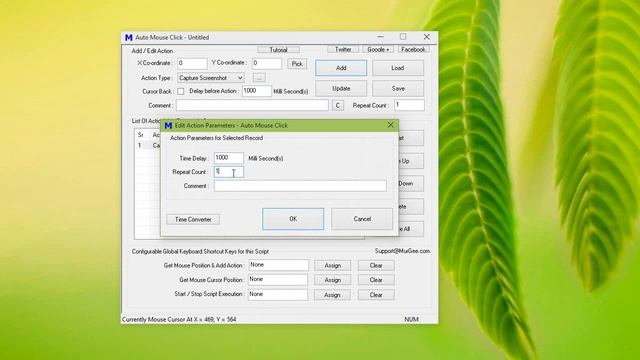Click the Comment field in dialog

300,186
